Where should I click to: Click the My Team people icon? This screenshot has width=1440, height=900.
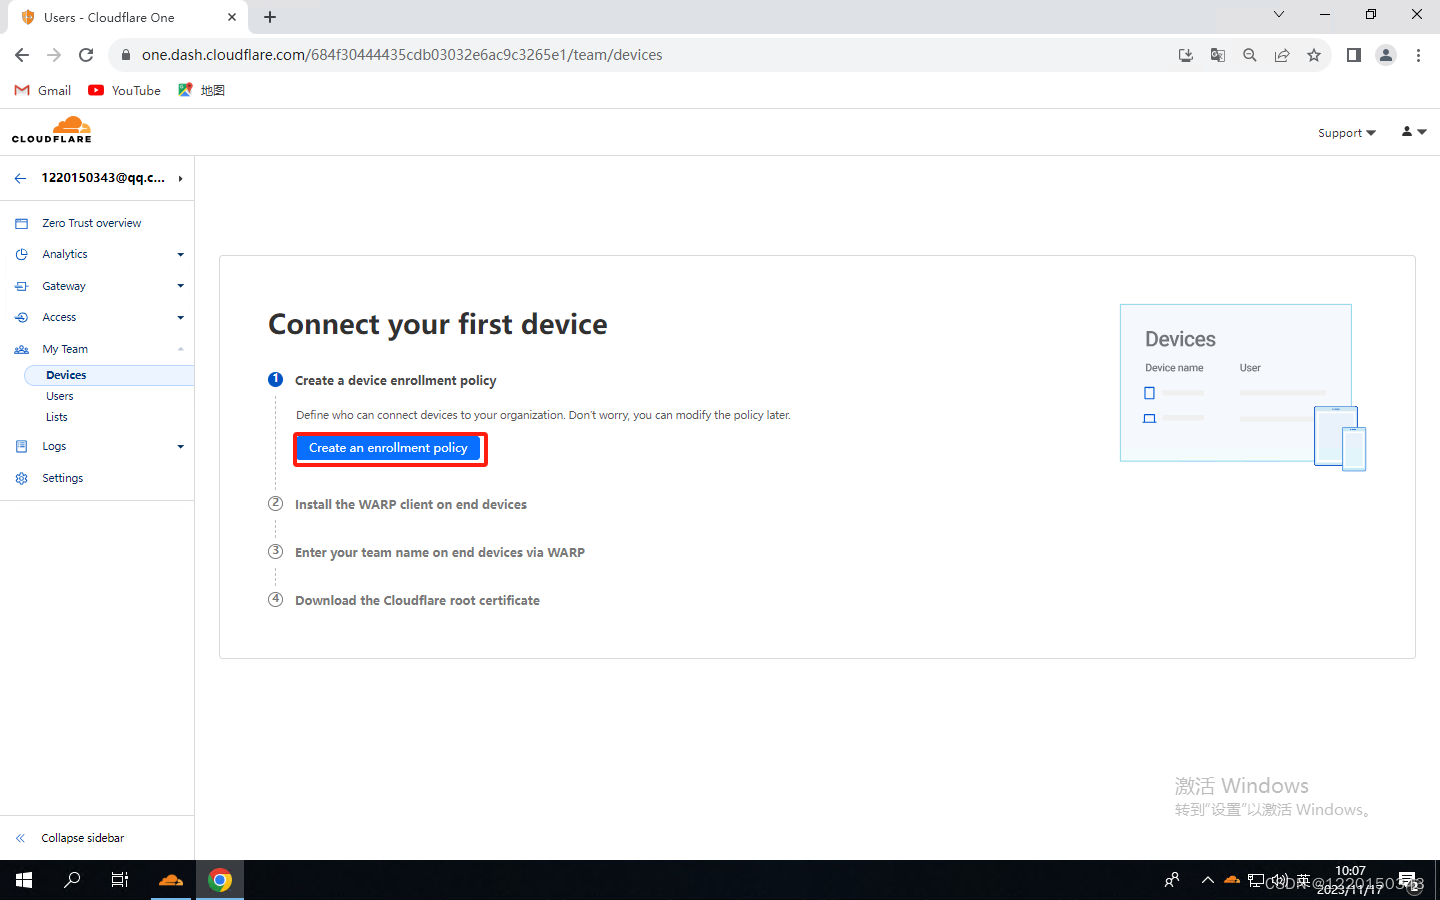pos(21,349)
